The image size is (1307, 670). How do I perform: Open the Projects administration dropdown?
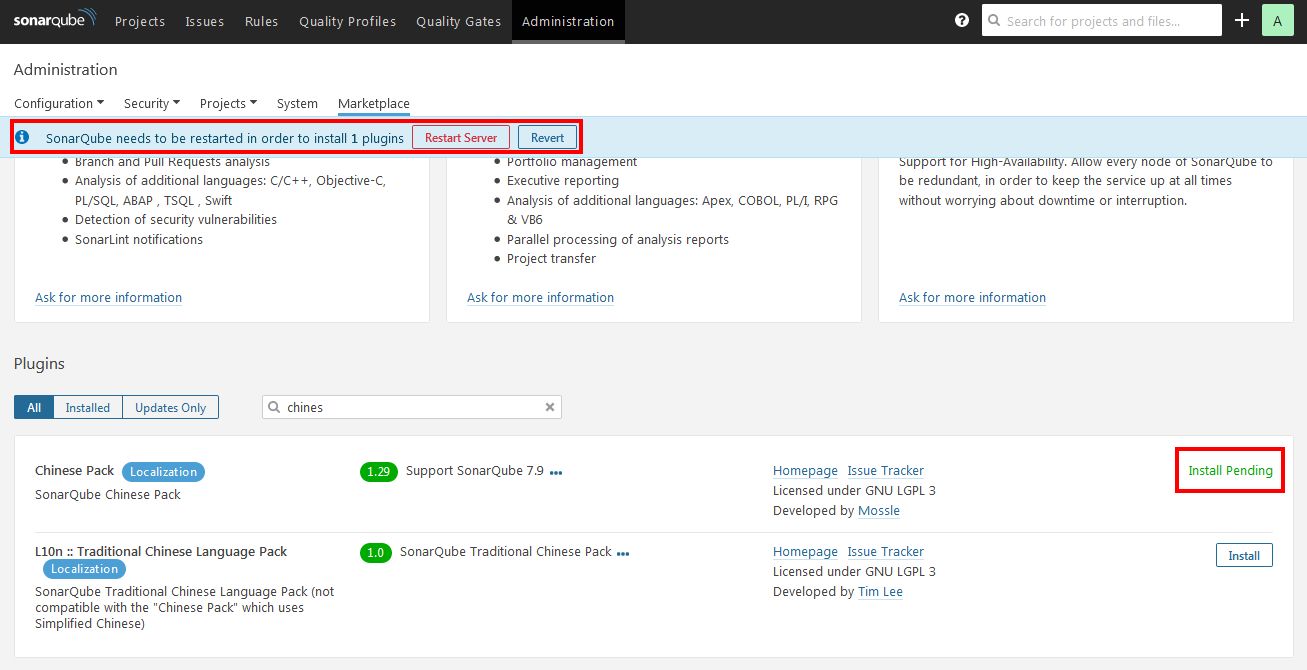click(228, 103)
